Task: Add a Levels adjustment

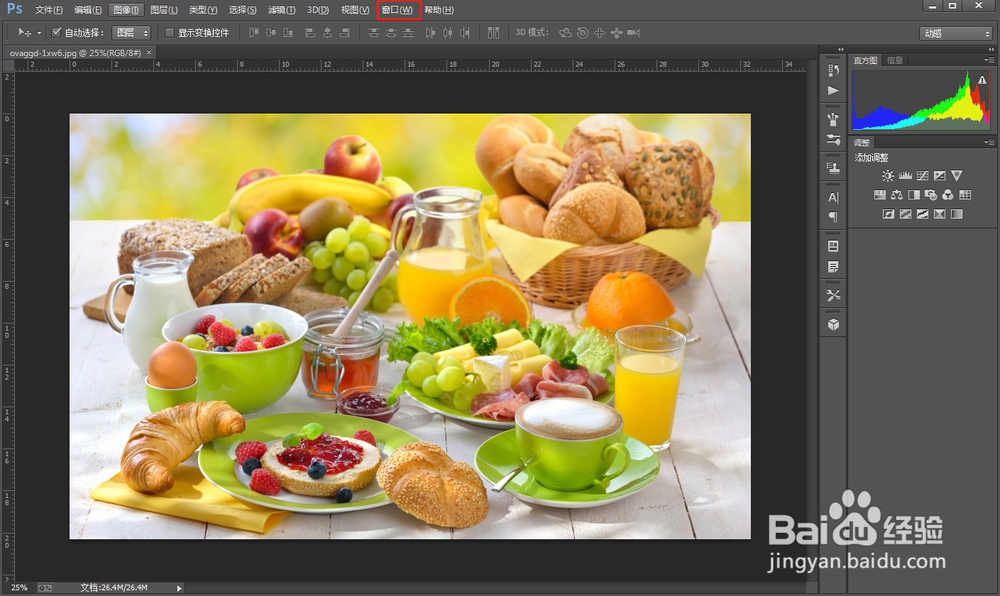Action: click(906, 175)
